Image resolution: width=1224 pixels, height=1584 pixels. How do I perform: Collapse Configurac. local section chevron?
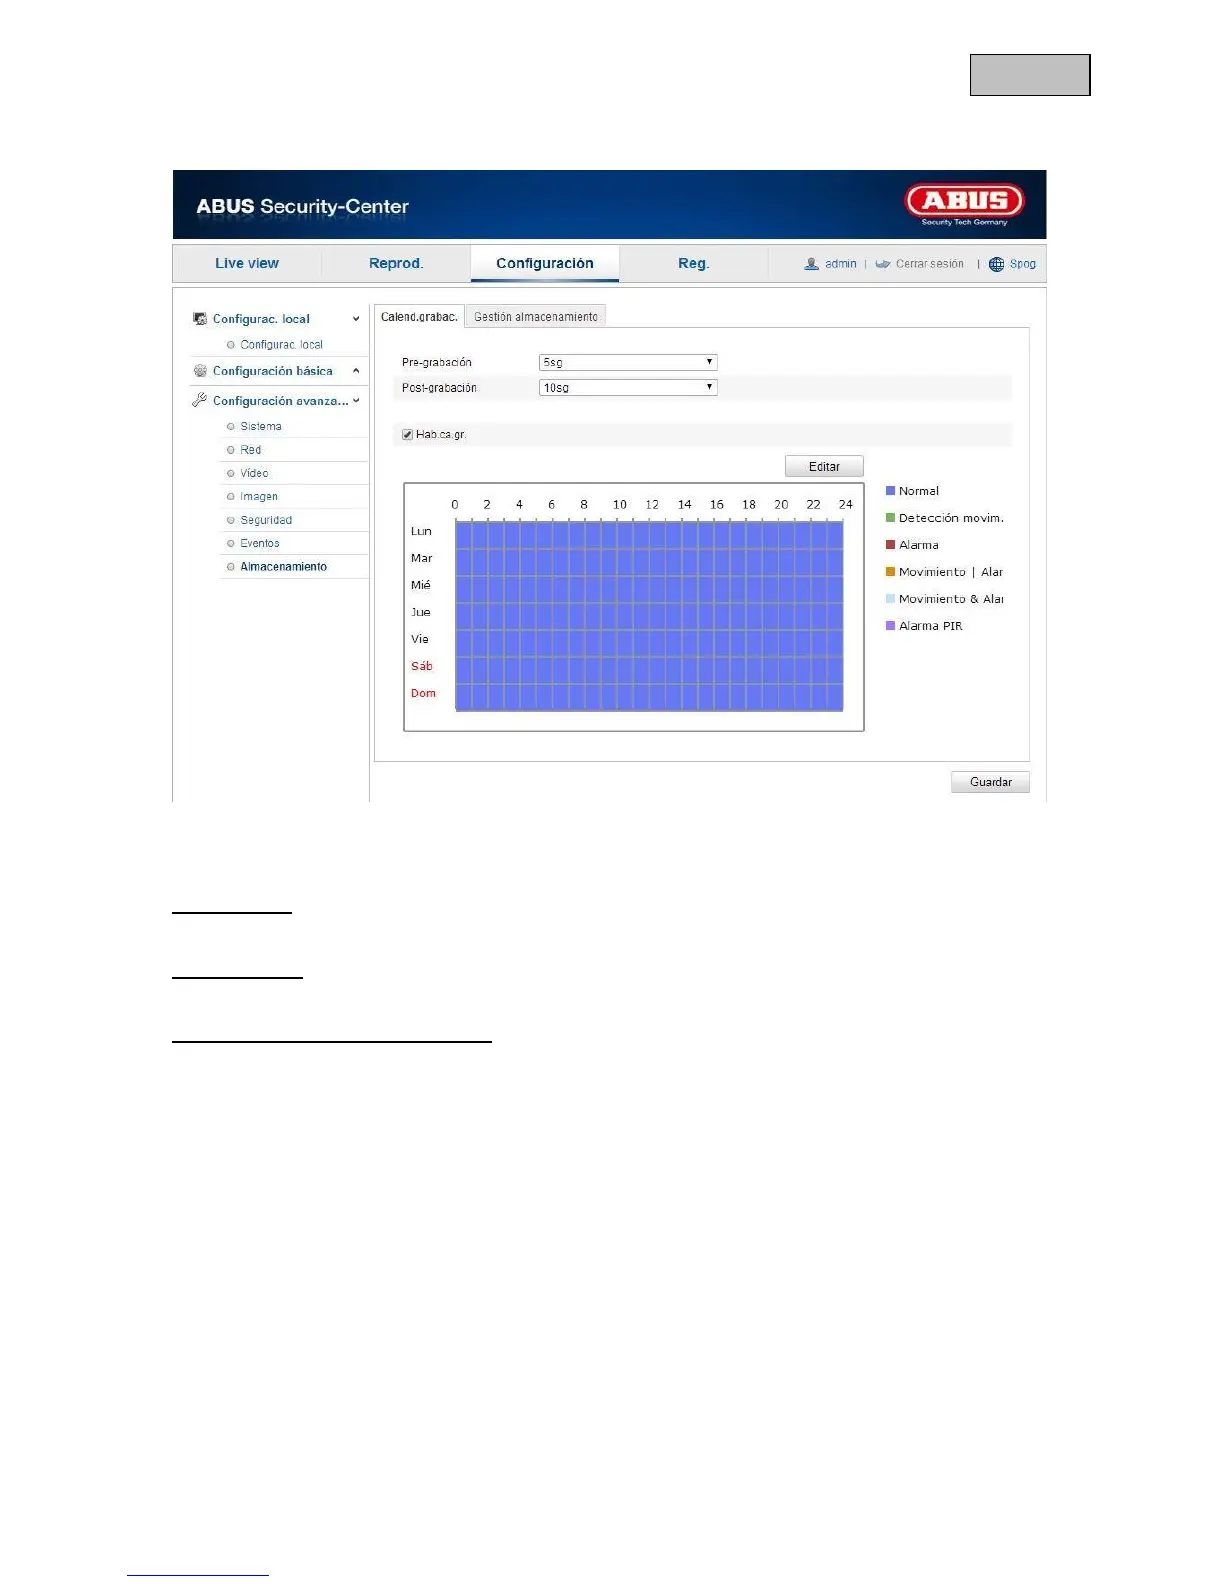click(x=356, y=319)
